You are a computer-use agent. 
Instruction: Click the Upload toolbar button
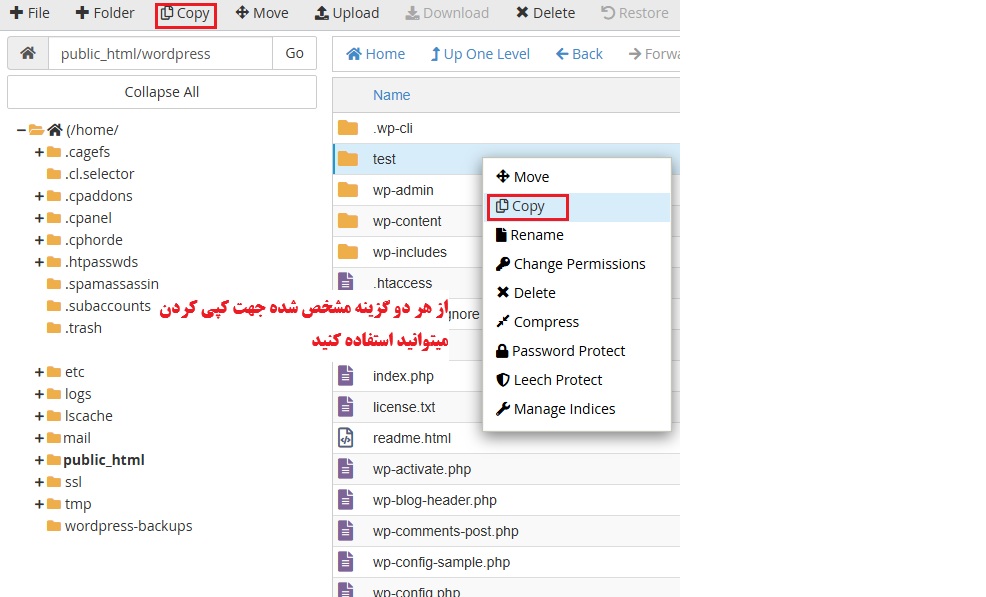[347, 13]
